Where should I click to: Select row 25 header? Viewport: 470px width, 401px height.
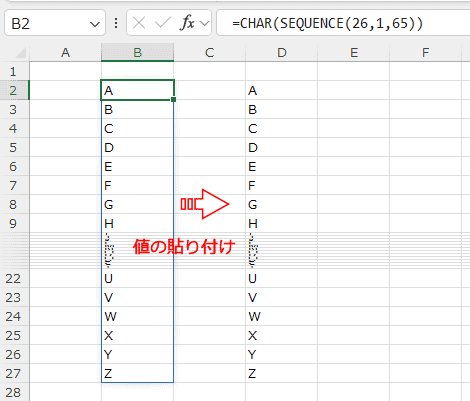pos(15,335)
